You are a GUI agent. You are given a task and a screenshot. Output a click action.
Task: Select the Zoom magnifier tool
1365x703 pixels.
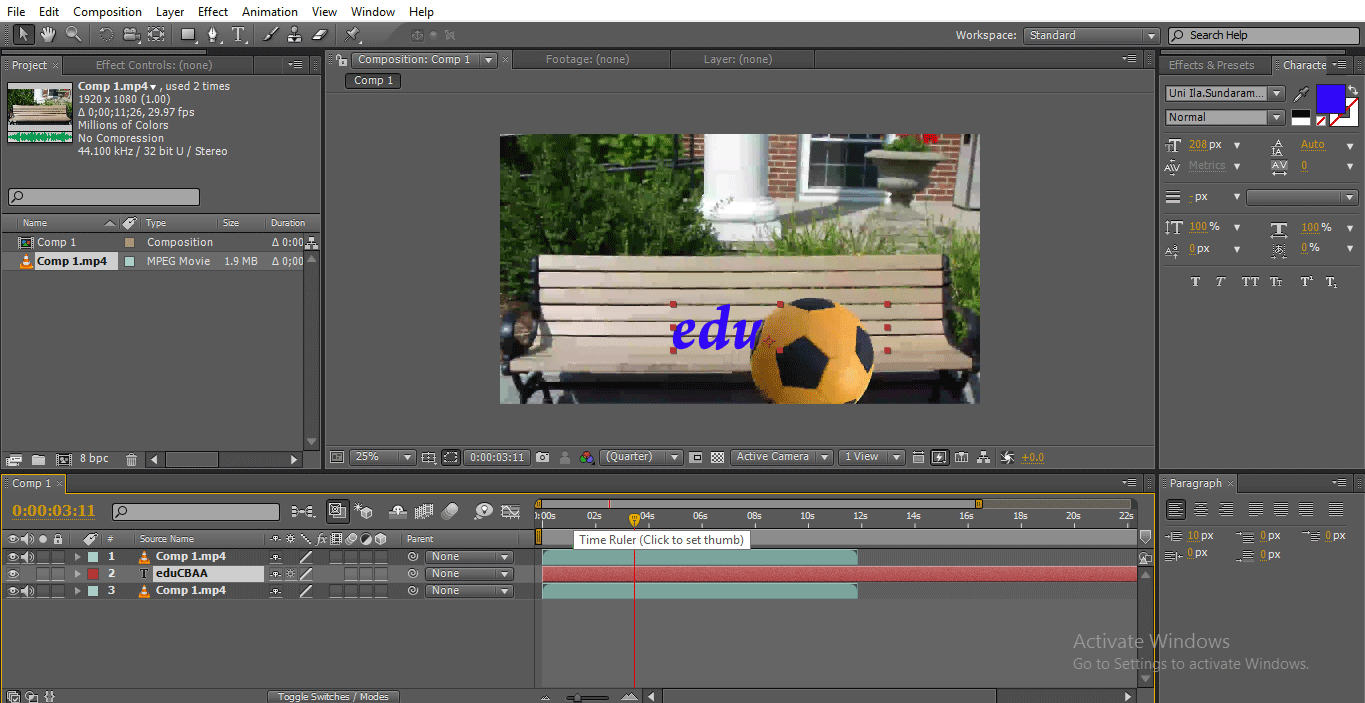tap(73, 35)
